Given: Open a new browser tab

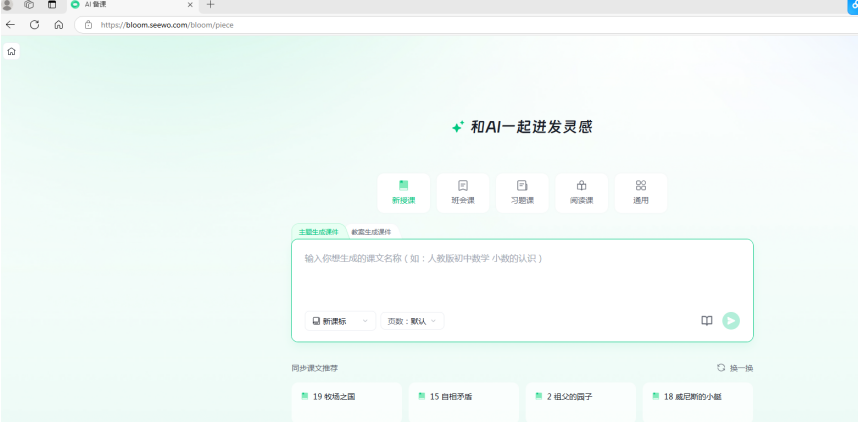Looking at the screenshot, I should click(210, 5).
